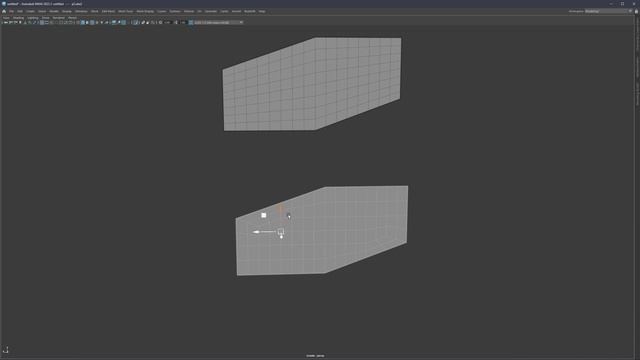Open the Deform menu
This screenshot has width=640, height=360.
(189, 11)
